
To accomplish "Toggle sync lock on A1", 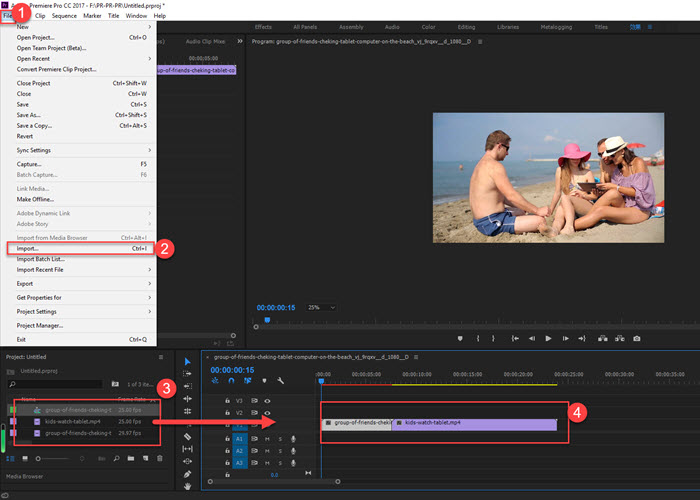I will (254, 439).
